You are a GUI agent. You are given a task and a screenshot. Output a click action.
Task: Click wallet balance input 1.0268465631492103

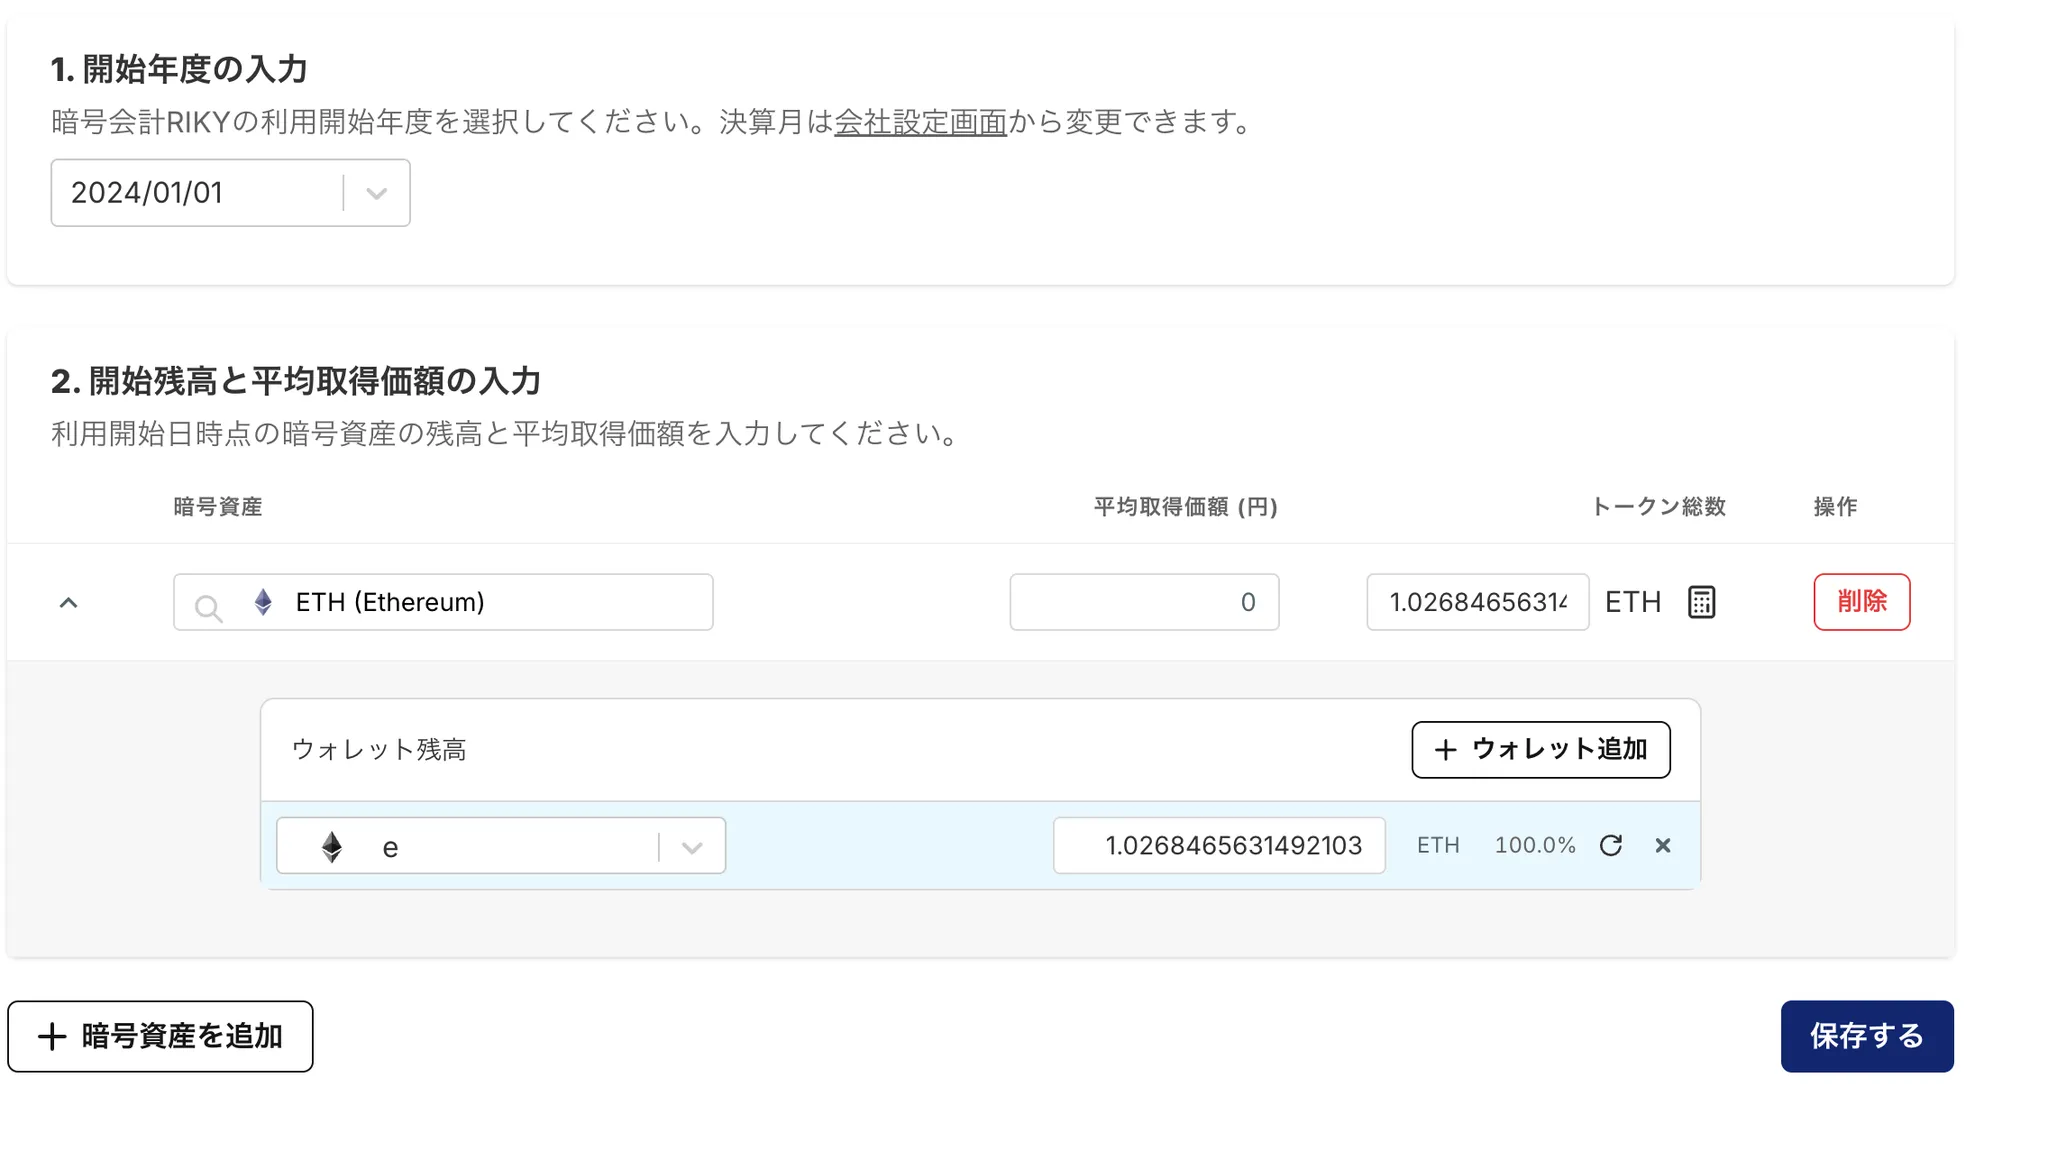pyautogui.click(x=1218, y=846)
